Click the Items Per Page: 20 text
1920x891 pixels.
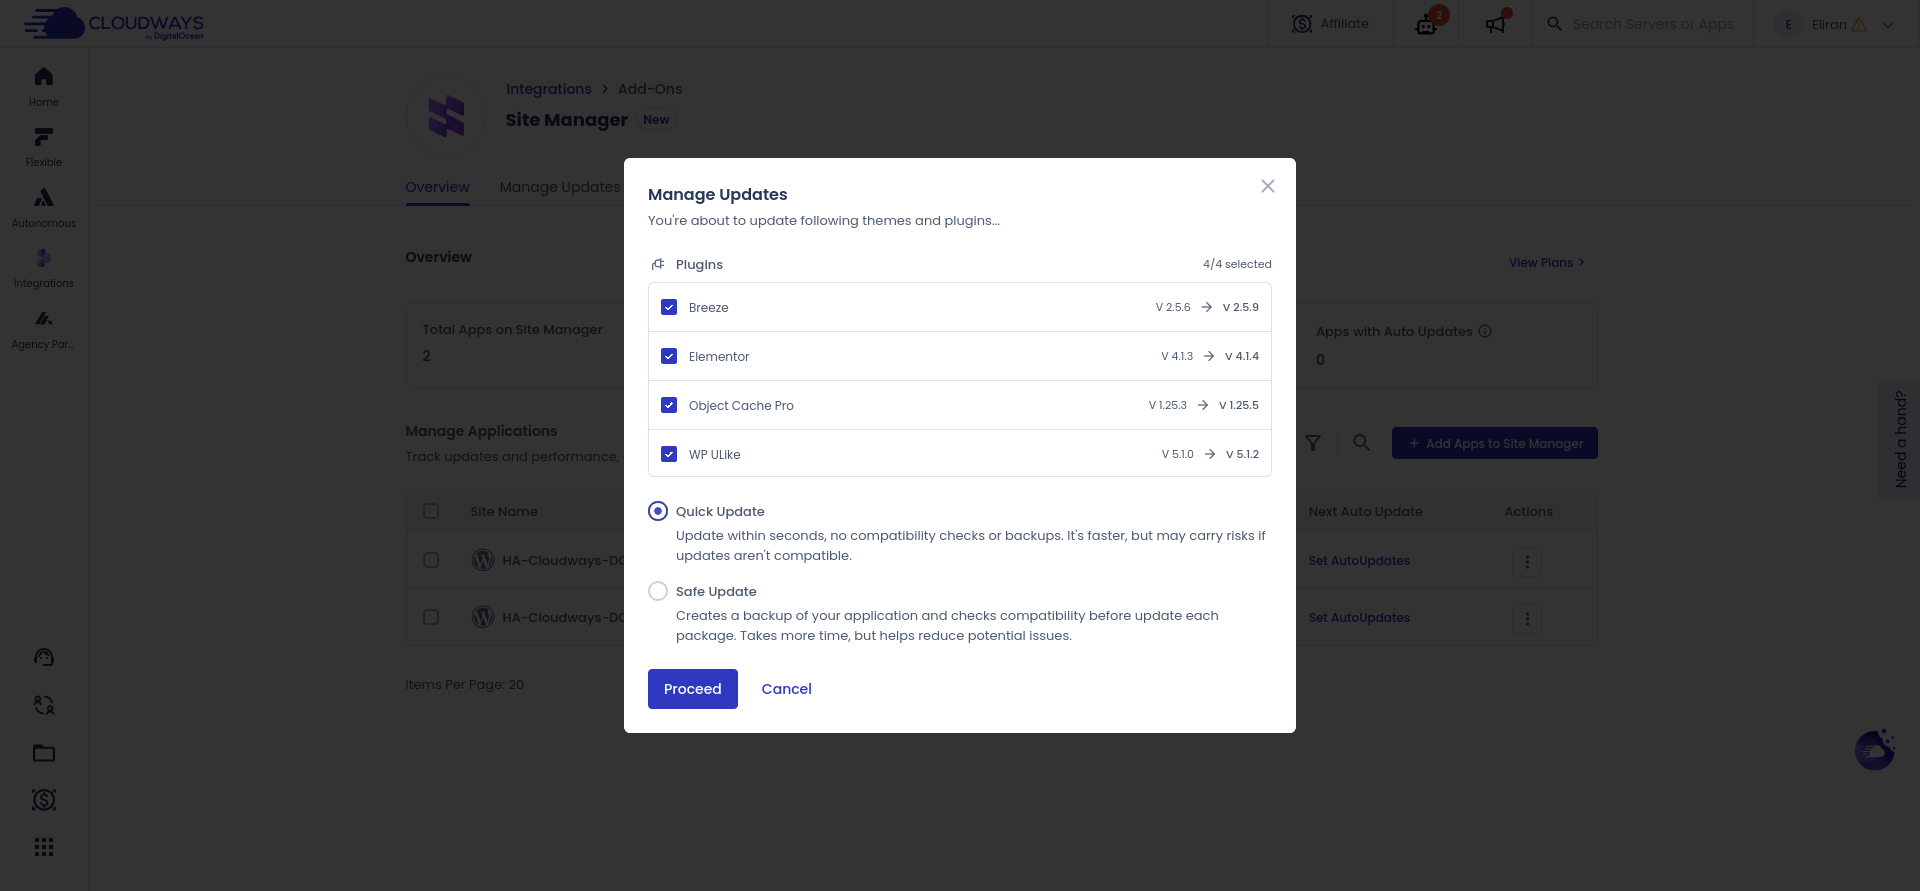pyautogui.click(x=464, y=685)
